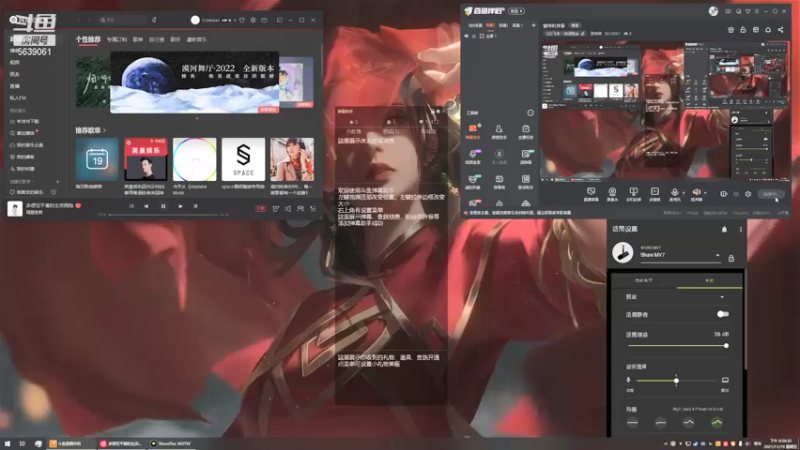Skip to the next track in music player
Image resolution: width=800 pixels, height=450 pixels.
tap(180, 206)
